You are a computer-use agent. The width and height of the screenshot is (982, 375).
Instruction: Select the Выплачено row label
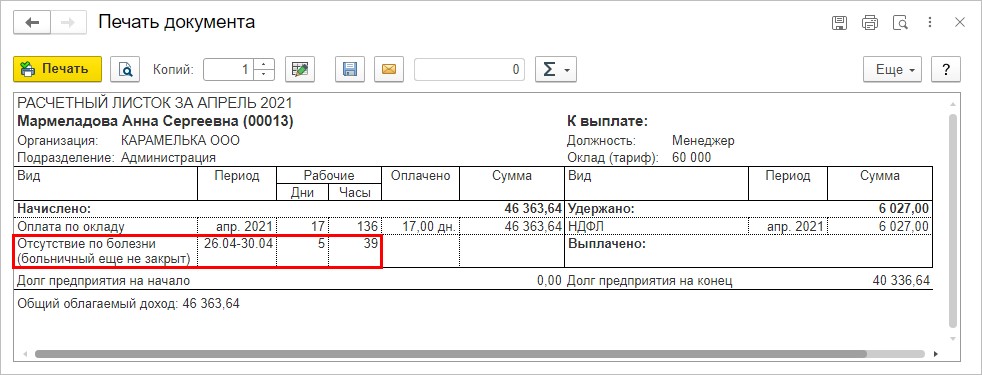606,244
